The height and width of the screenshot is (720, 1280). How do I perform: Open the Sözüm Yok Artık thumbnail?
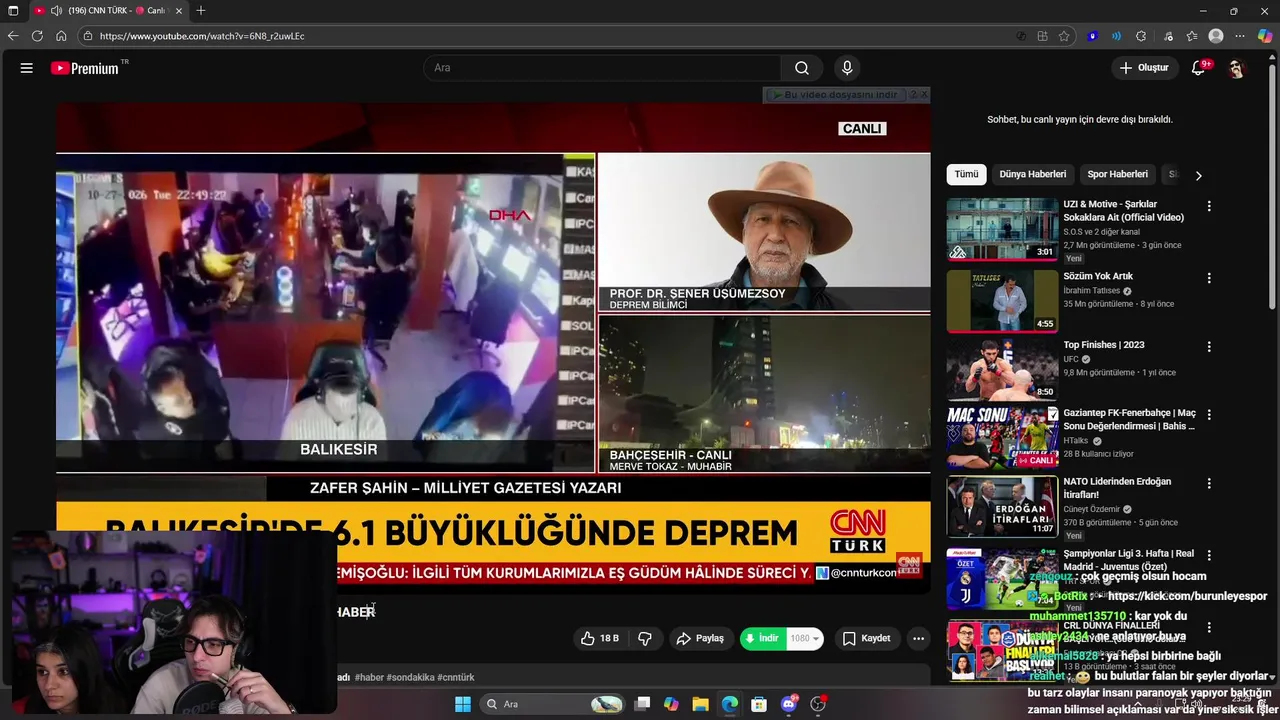pos(1002,301)
